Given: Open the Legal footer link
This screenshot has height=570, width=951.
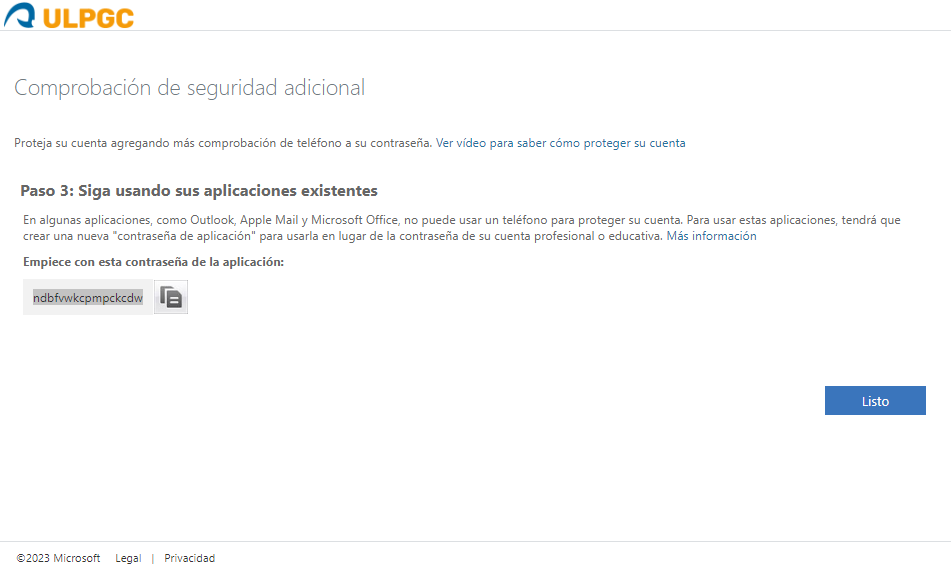Looking at the screenshot, I should [x=128, y=558].
